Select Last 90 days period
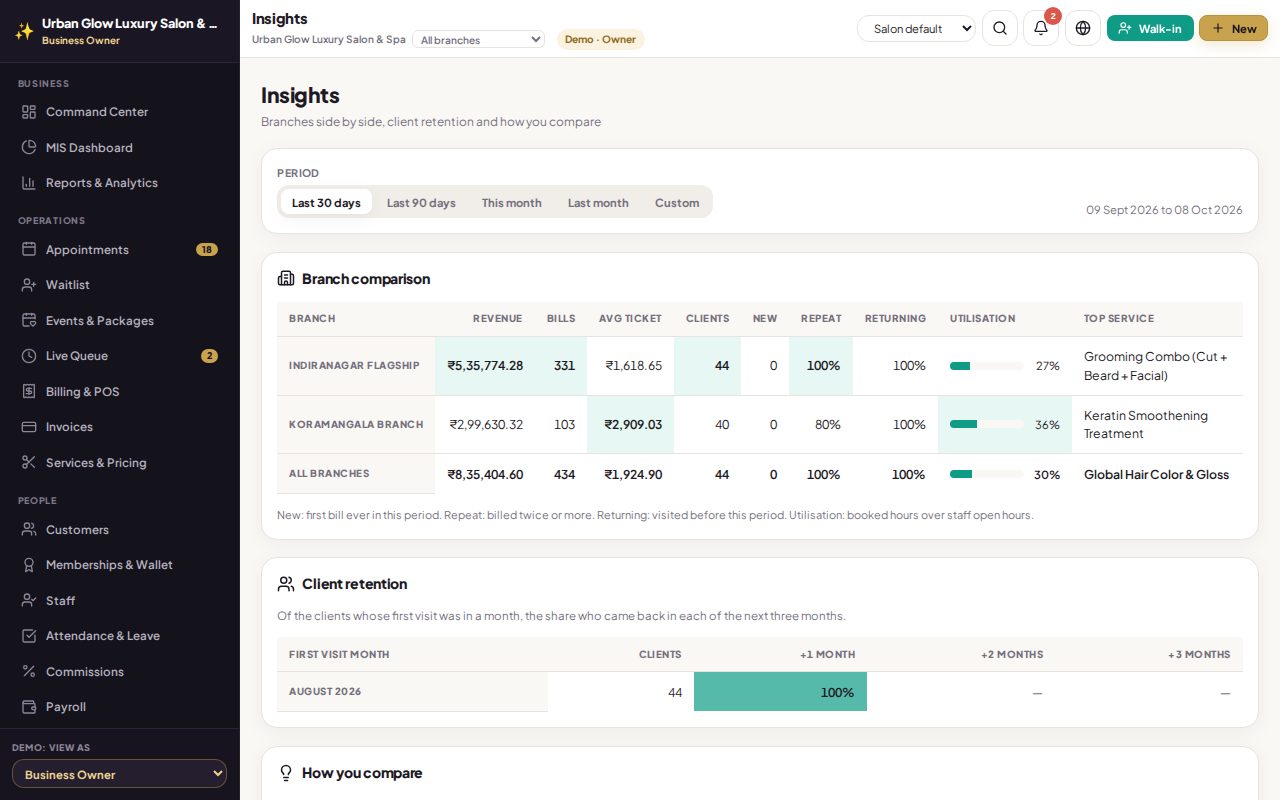 click(x=421, y=202)
